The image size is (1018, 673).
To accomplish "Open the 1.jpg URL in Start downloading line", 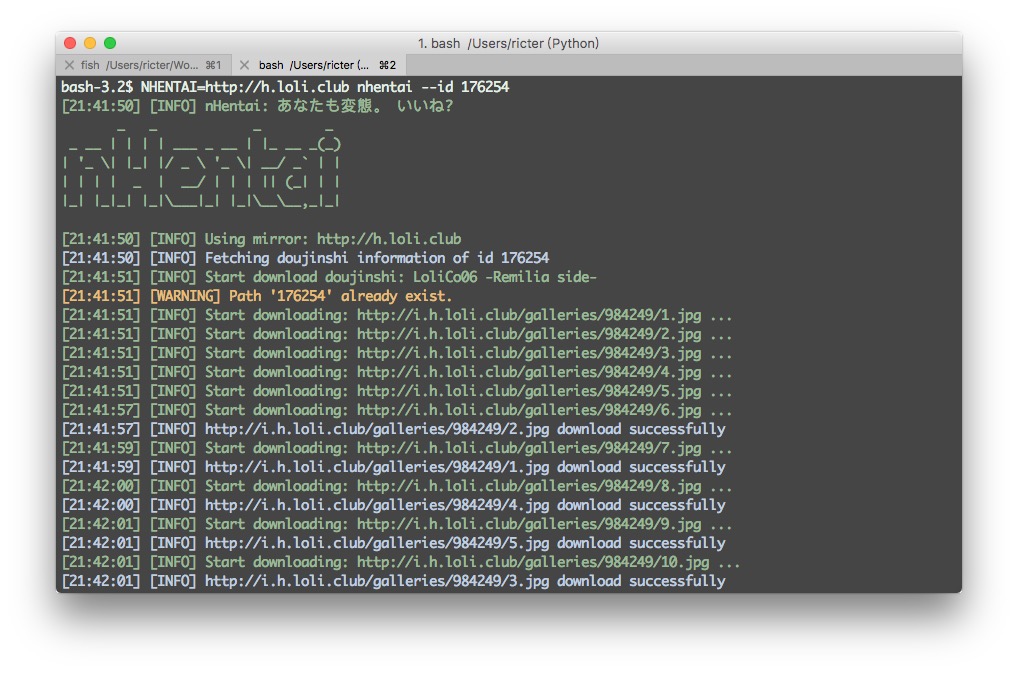I will pos(529,315).
